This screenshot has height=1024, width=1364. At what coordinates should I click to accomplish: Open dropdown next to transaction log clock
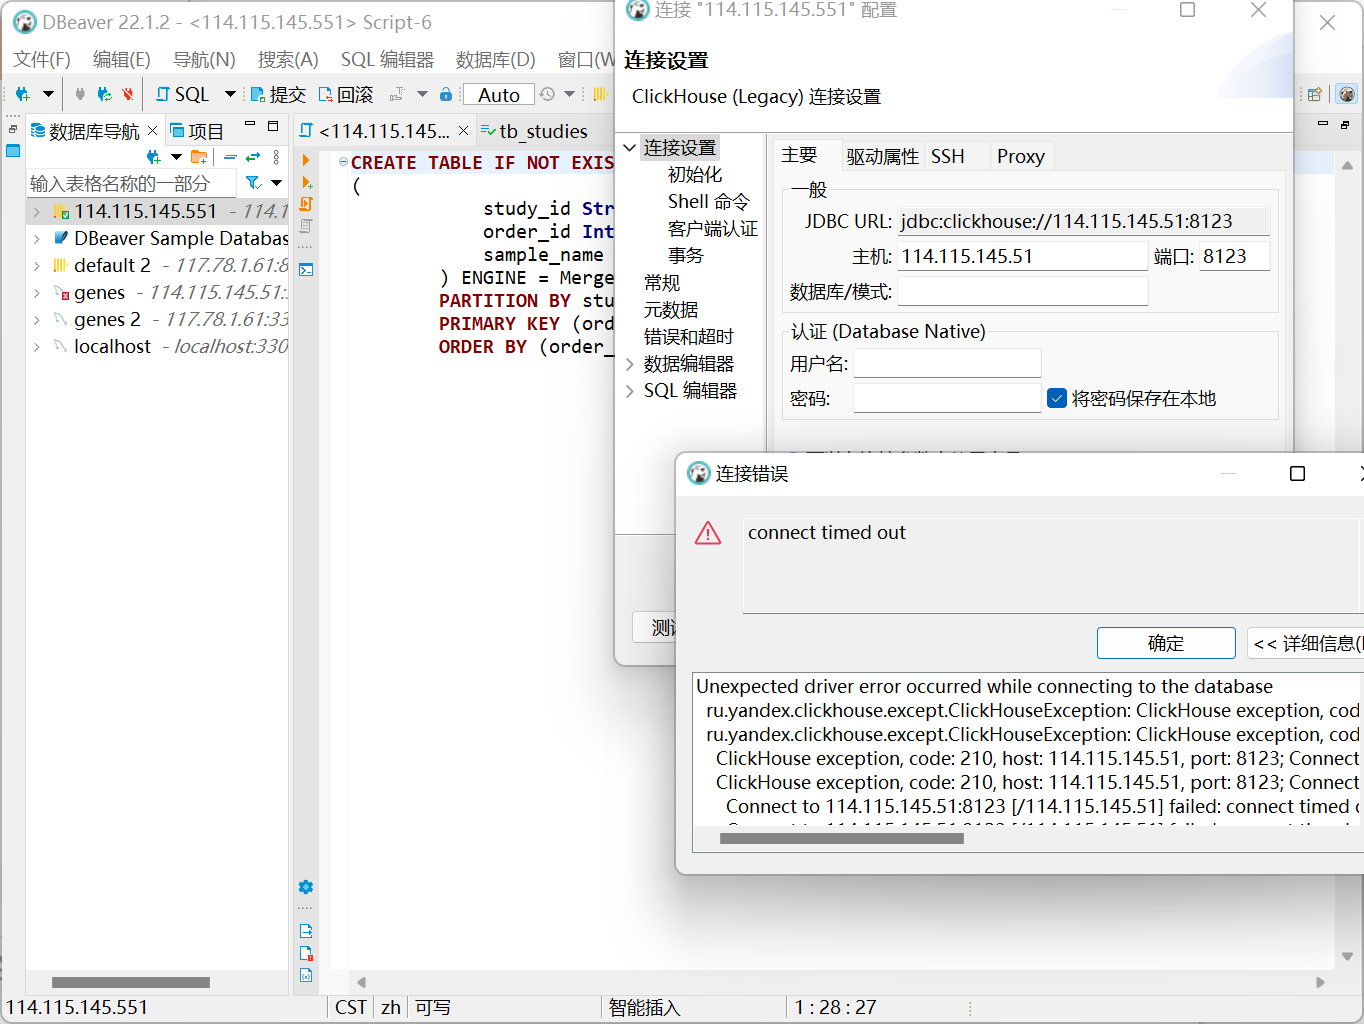[x=569, y=94]
